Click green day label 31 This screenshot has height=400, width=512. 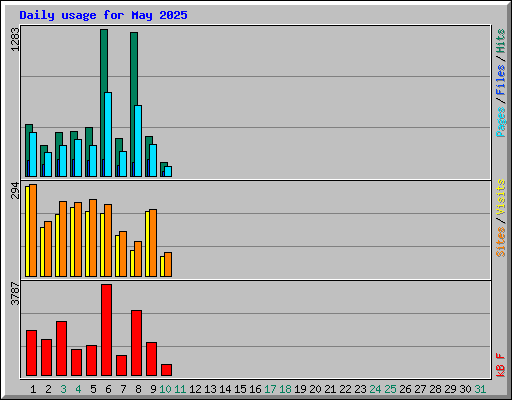point(480,389)
